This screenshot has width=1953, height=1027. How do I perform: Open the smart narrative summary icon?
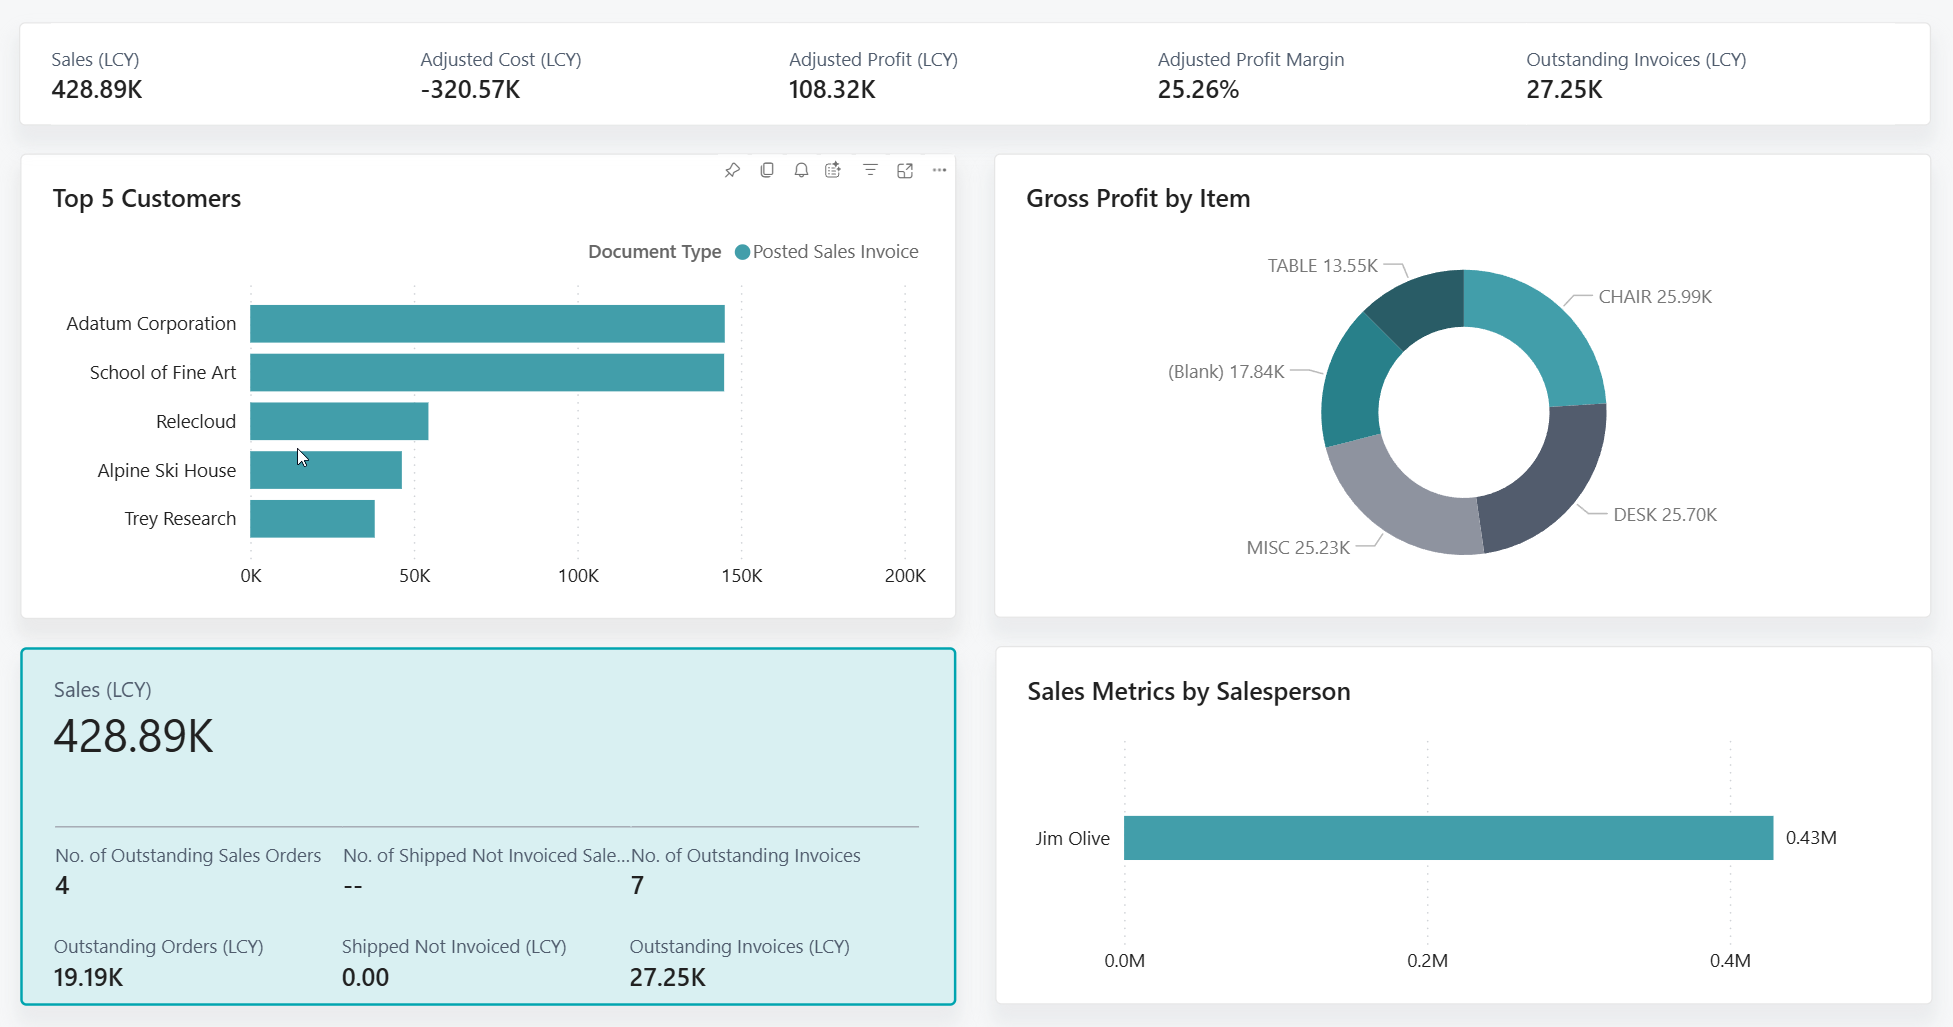pos(833,170)
